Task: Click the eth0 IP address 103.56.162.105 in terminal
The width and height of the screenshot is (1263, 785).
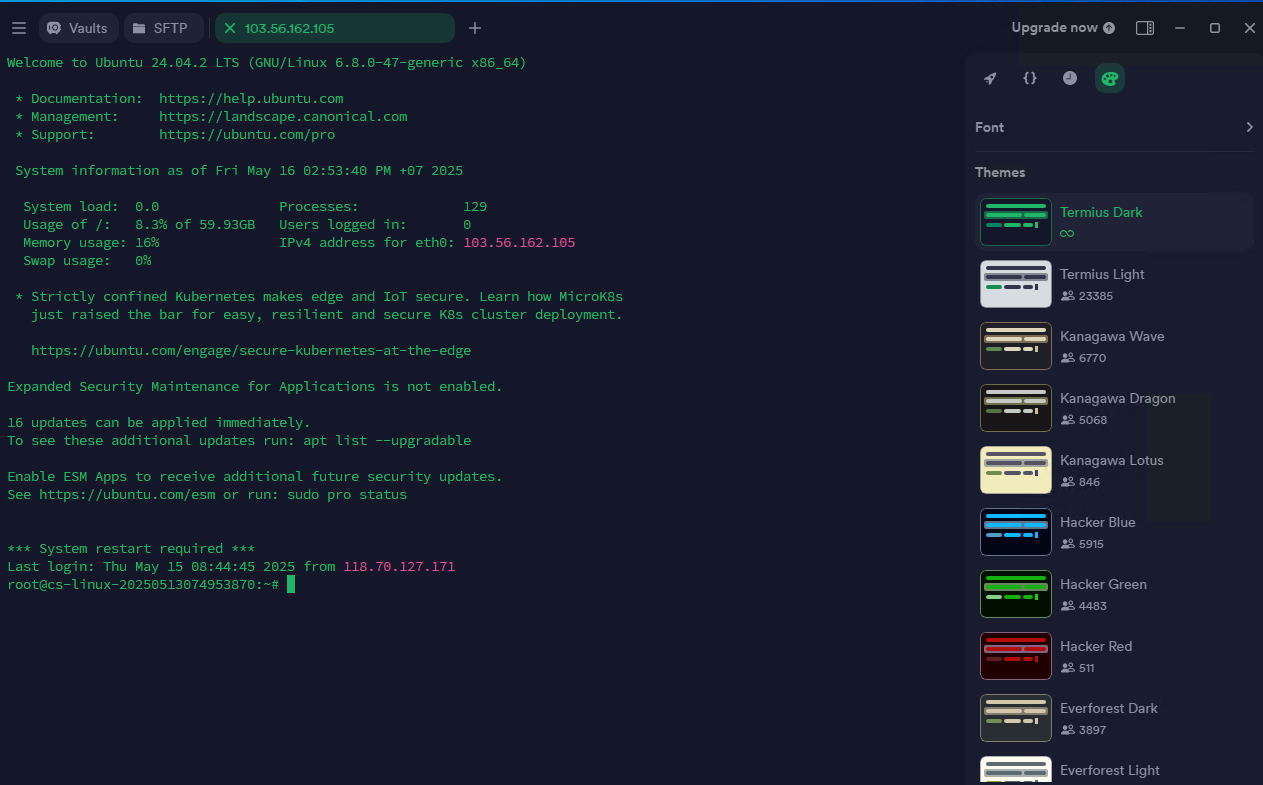Action: (519, 242)
